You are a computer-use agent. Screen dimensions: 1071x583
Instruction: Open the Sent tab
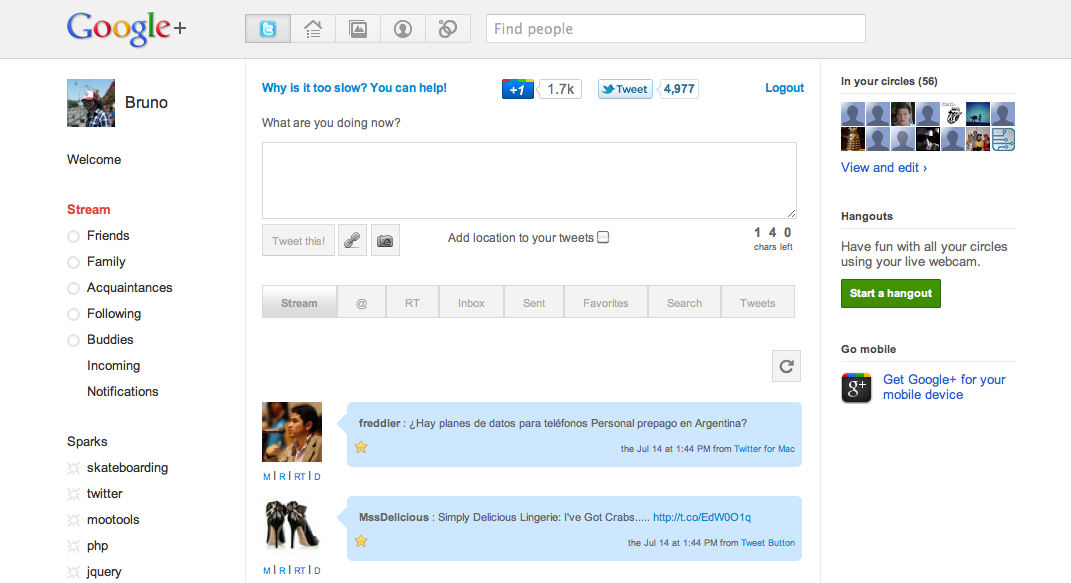click(x=534, y=302)
